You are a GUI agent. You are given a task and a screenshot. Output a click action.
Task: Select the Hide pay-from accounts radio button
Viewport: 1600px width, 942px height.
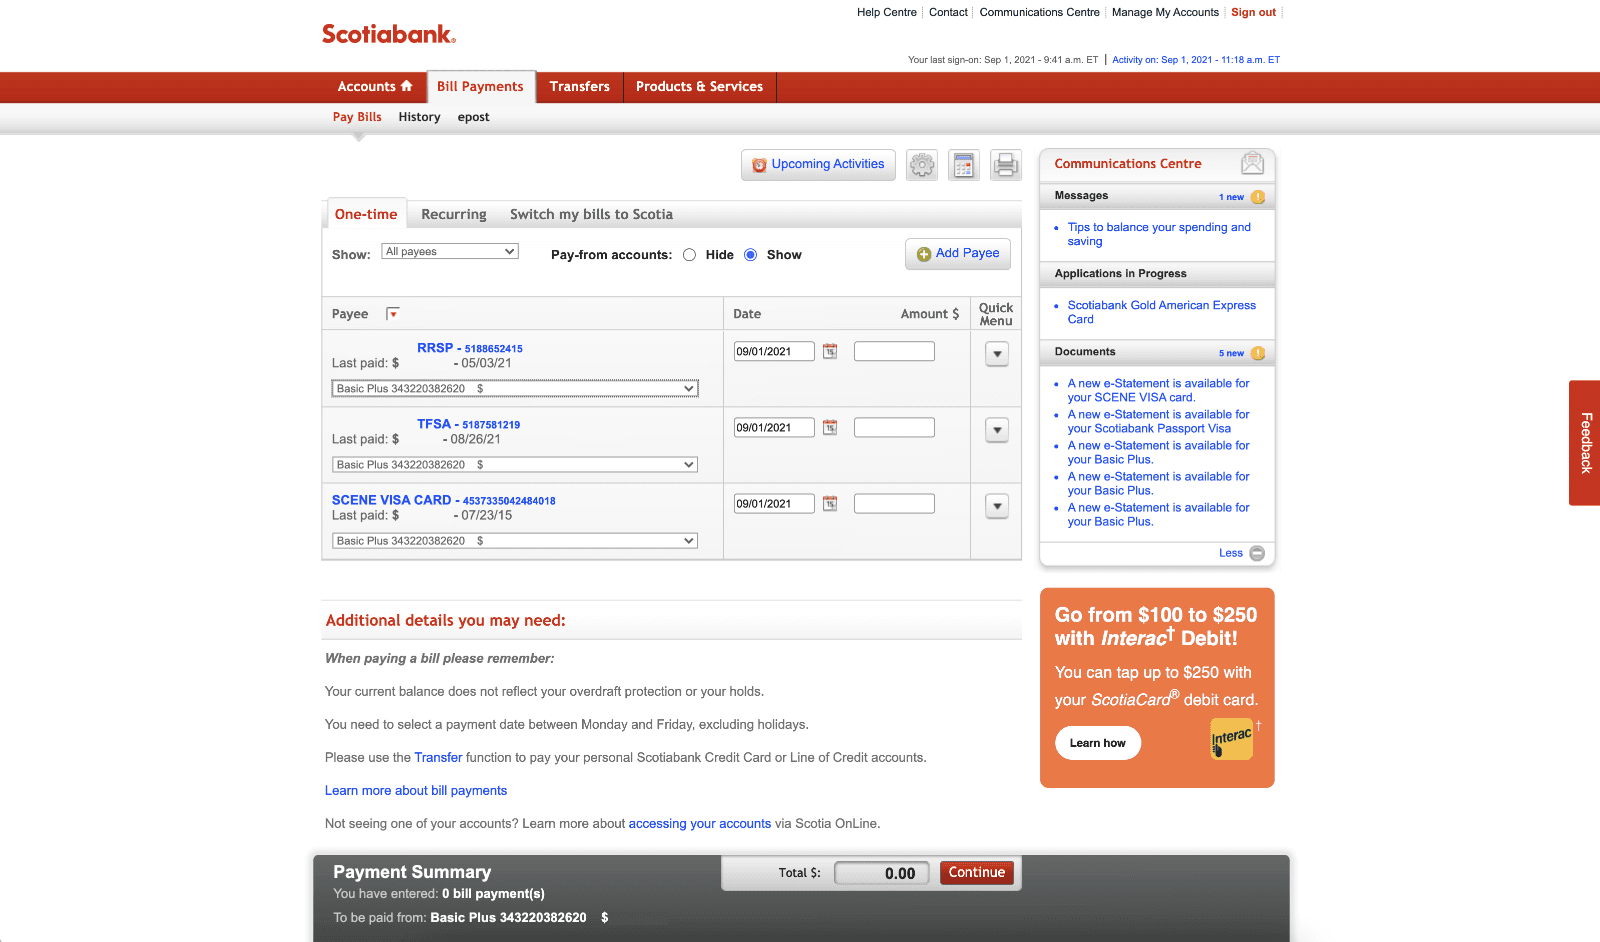[x=690, y=255]
